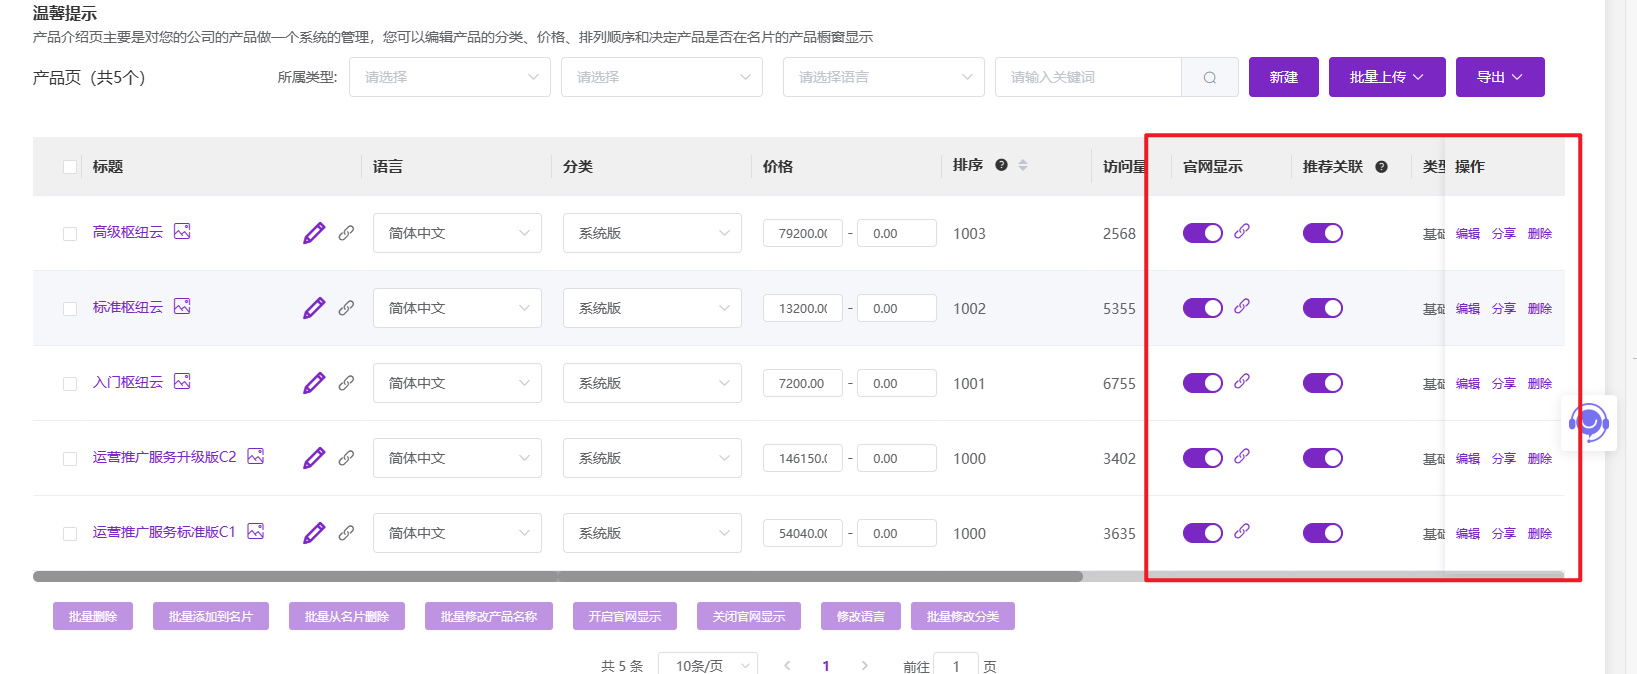Screen dimensions: 1637x674
Task: Click the 推荐关联 help question mark icon
Action: (x=1381, y=167)
